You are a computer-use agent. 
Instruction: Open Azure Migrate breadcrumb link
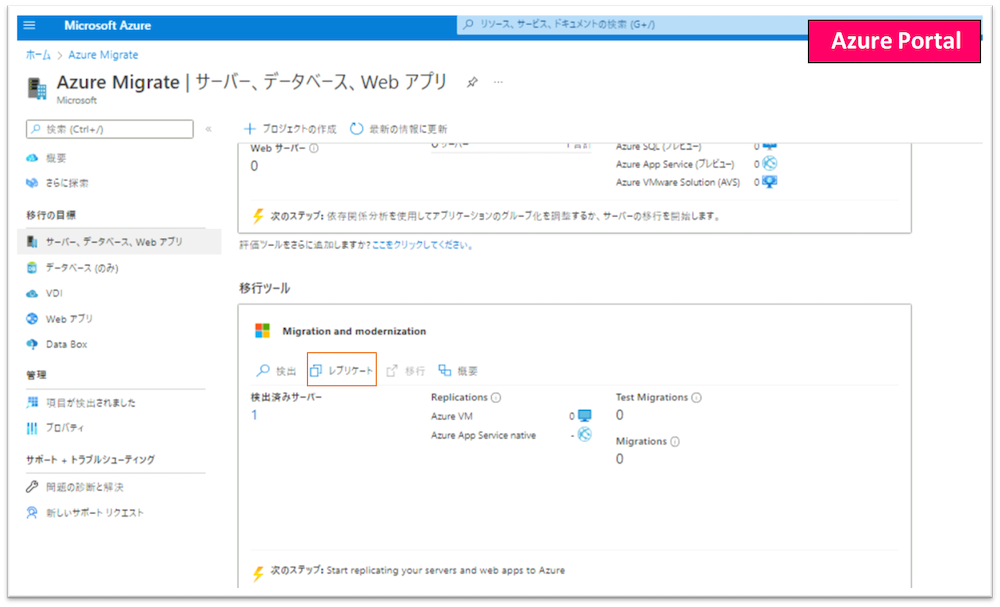coord(103,55)
